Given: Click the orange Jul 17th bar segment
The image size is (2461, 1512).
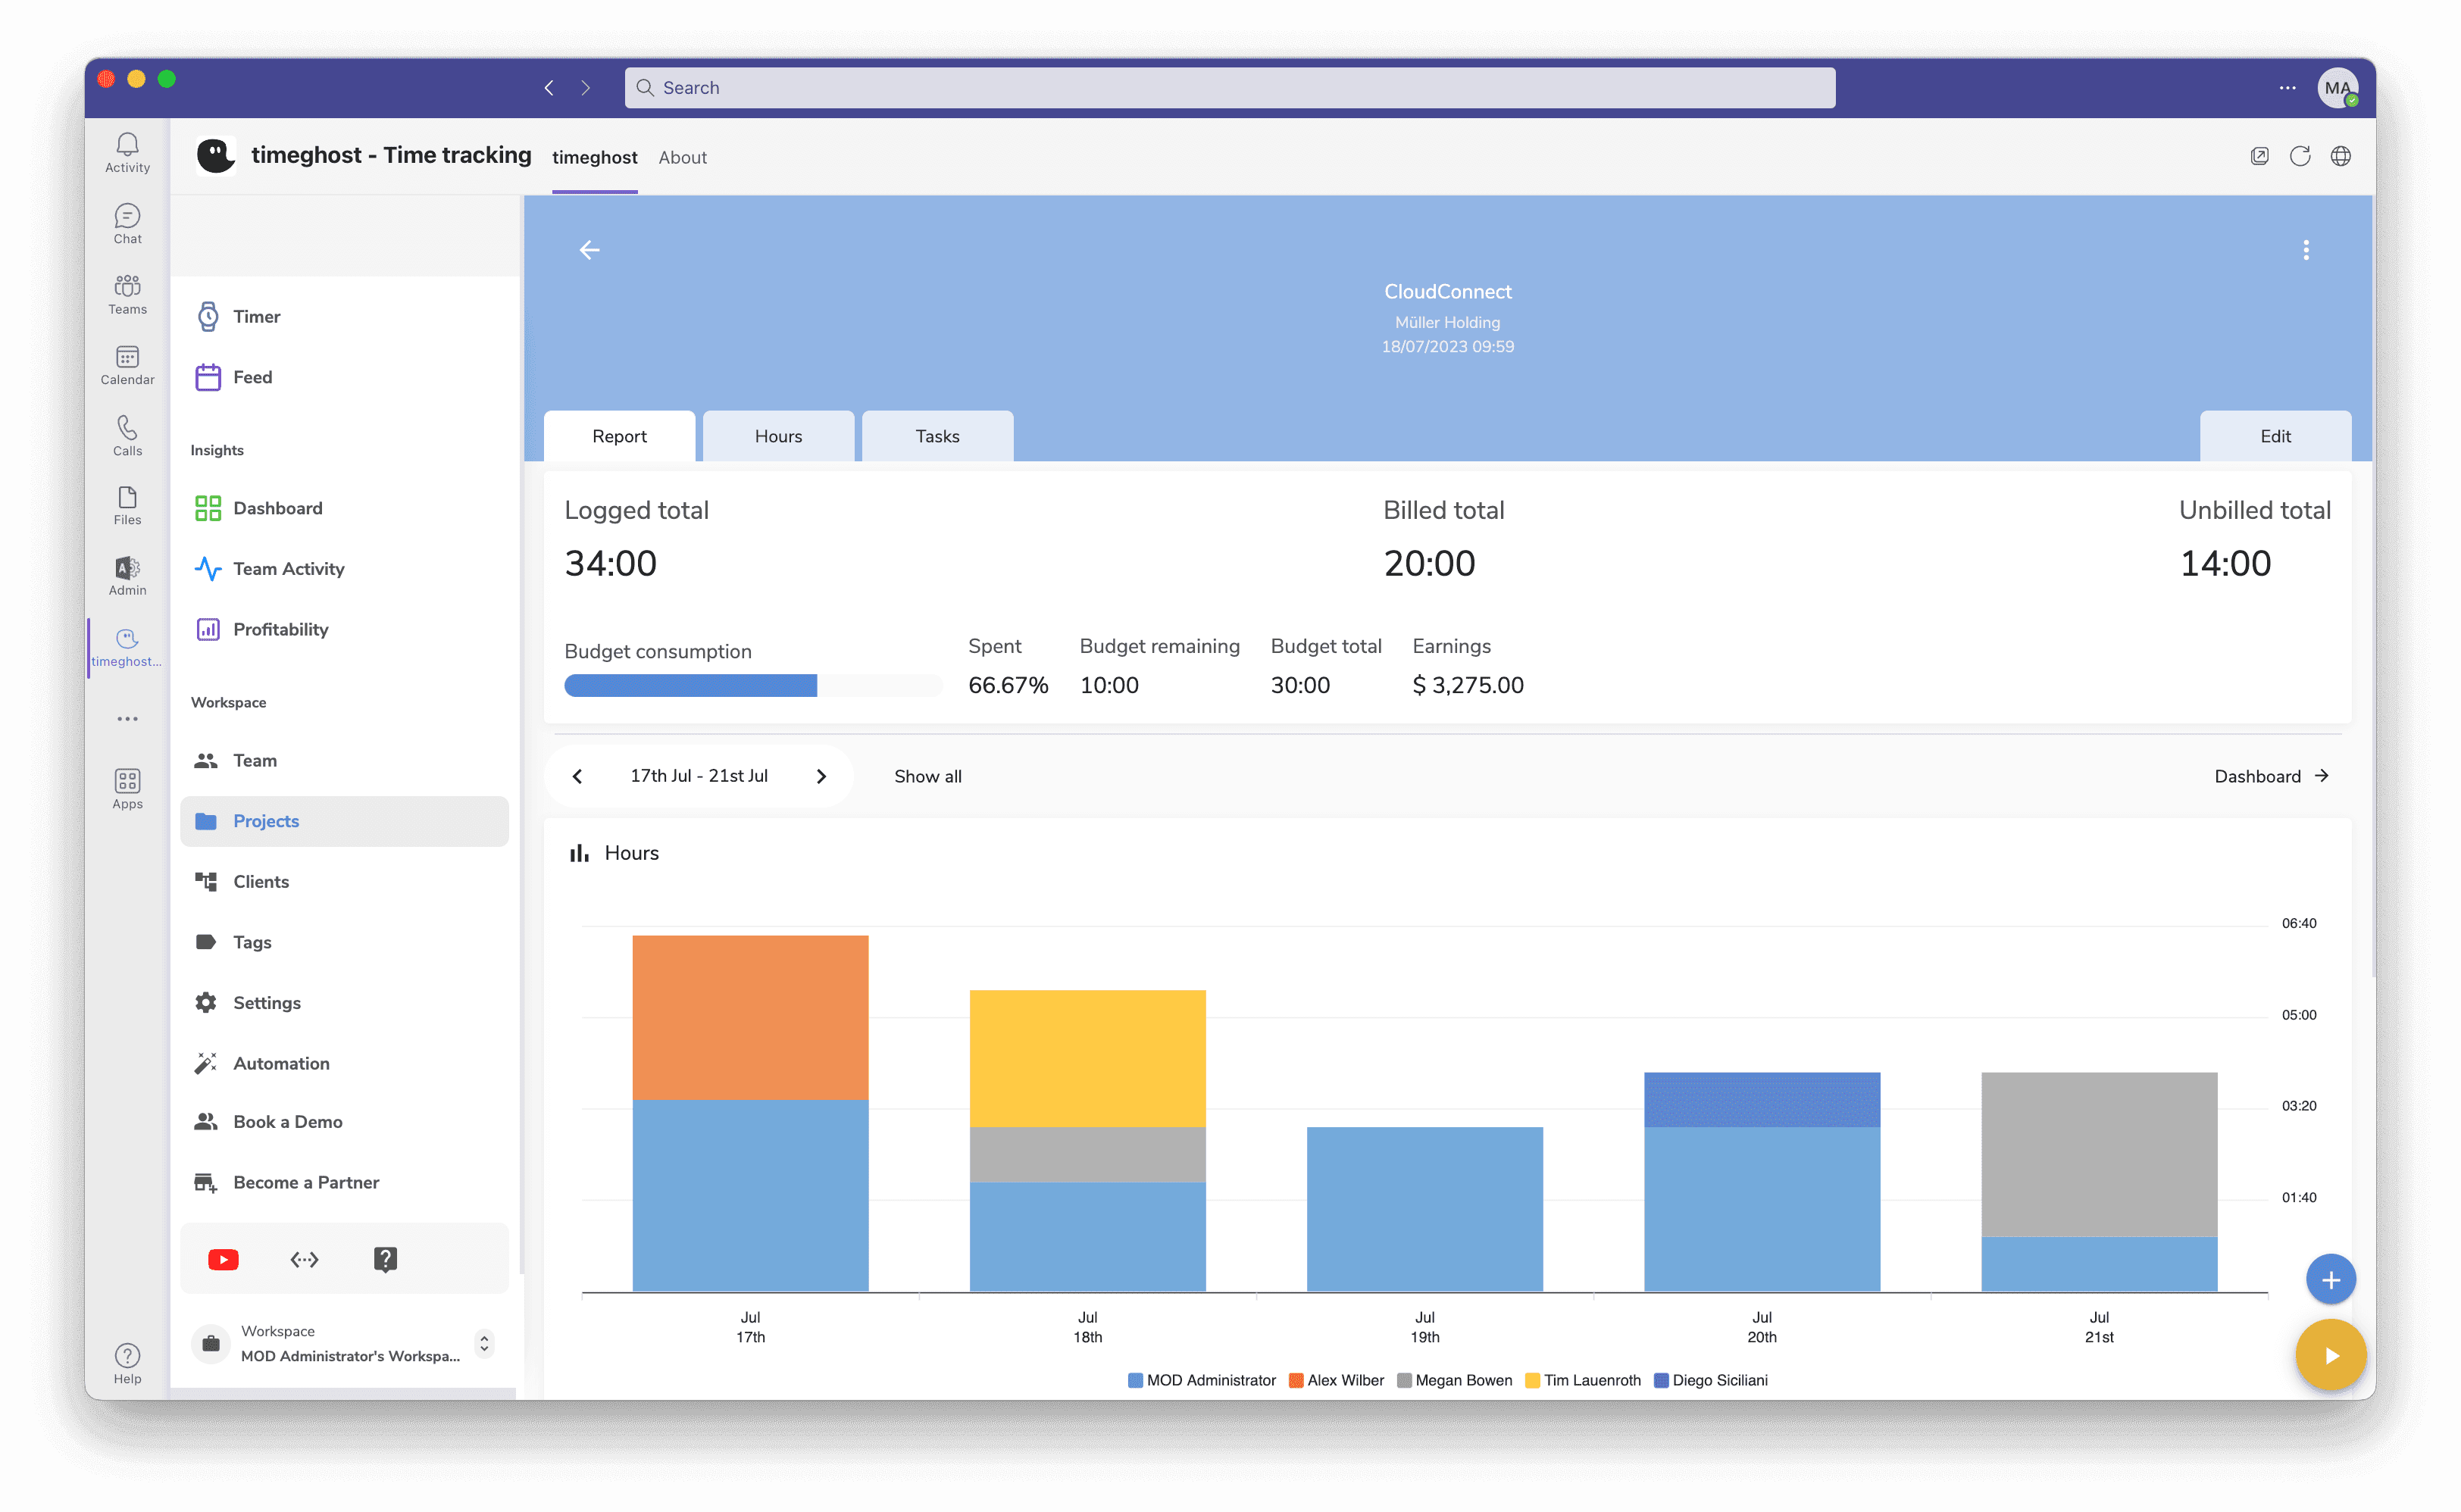Looking at the screenshot, I should [x=750, y=1017].
